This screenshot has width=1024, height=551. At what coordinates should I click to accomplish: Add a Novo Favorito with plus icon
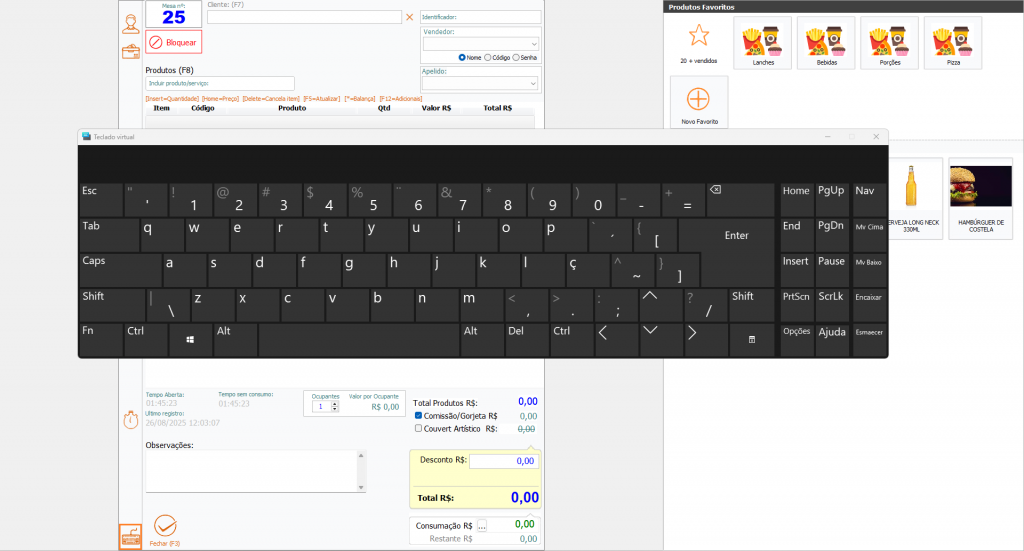[x=698, y=99]
